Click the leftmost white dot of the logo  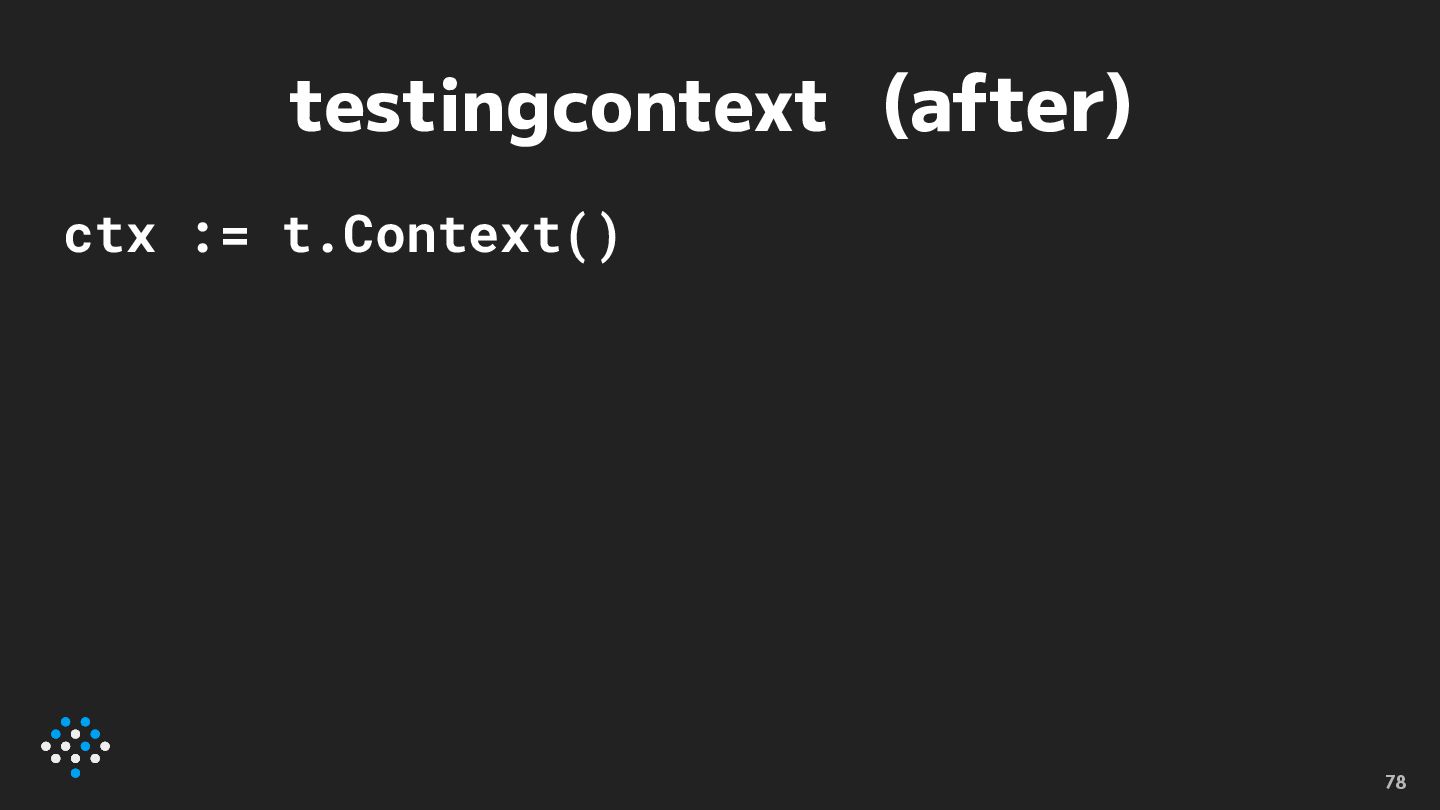46,746
